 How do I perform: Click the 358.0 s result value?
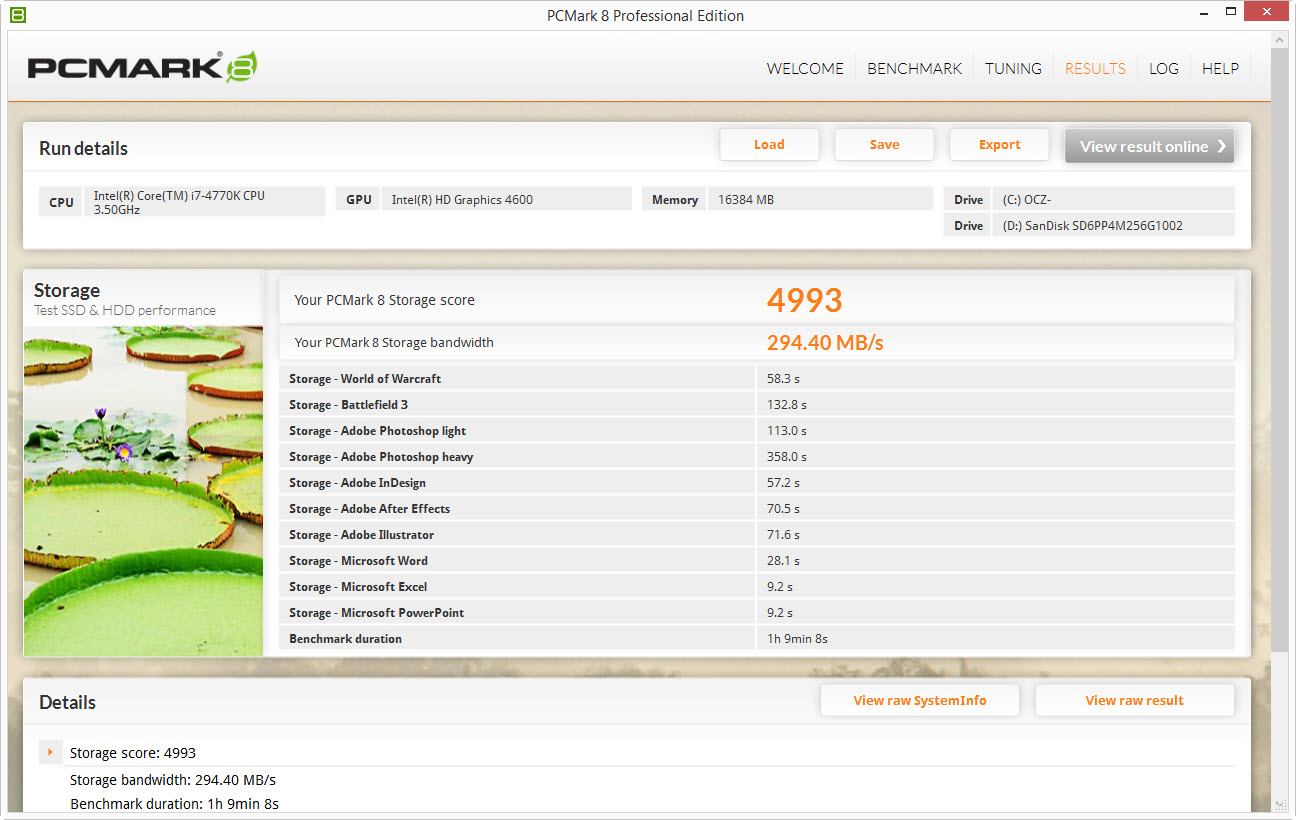(x=787, y=457)
